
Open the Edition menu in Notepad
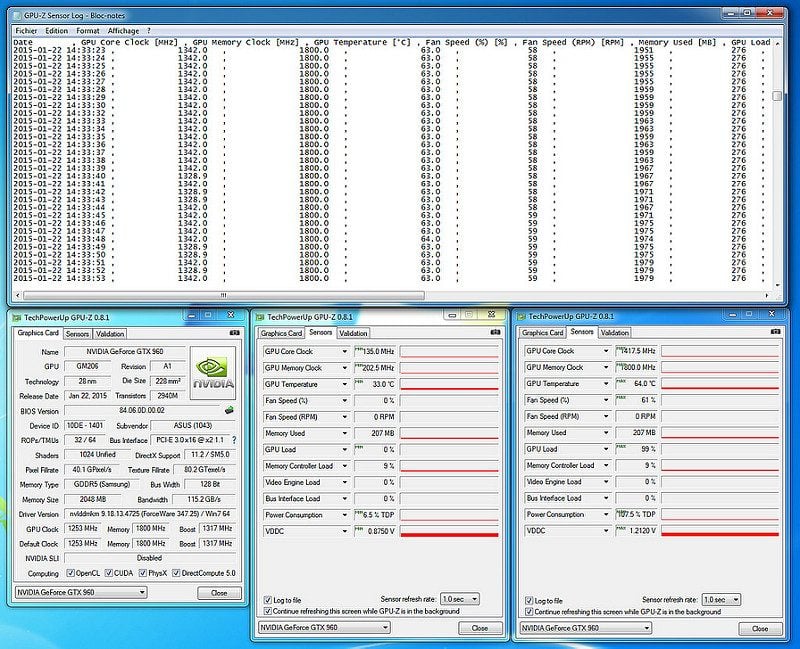coord(57,31)
